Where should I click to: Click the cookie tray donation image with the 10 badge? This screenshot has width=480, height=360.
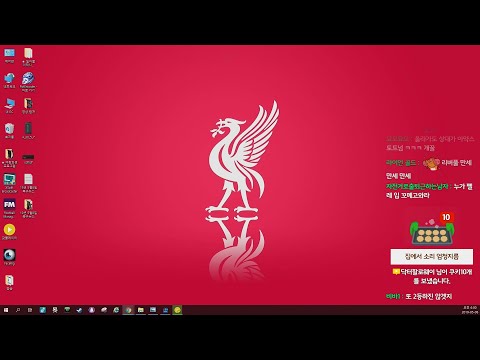[x=432, y=229]
